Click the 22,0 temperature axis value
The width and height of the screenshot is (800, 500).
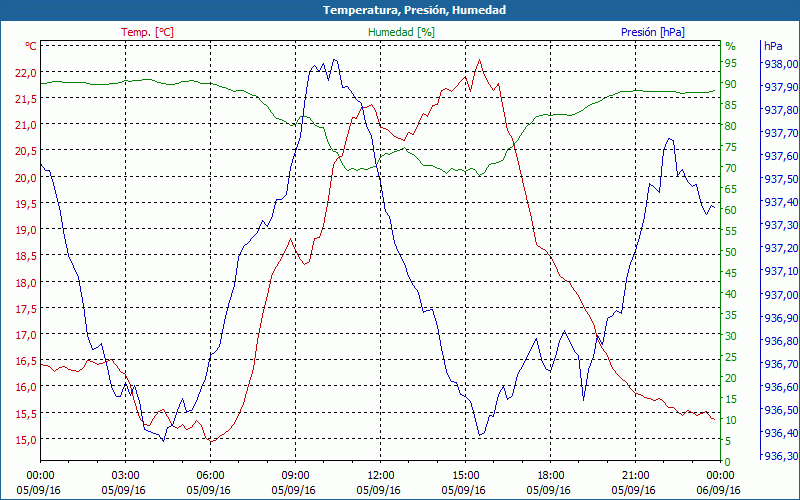pos(26,72)
